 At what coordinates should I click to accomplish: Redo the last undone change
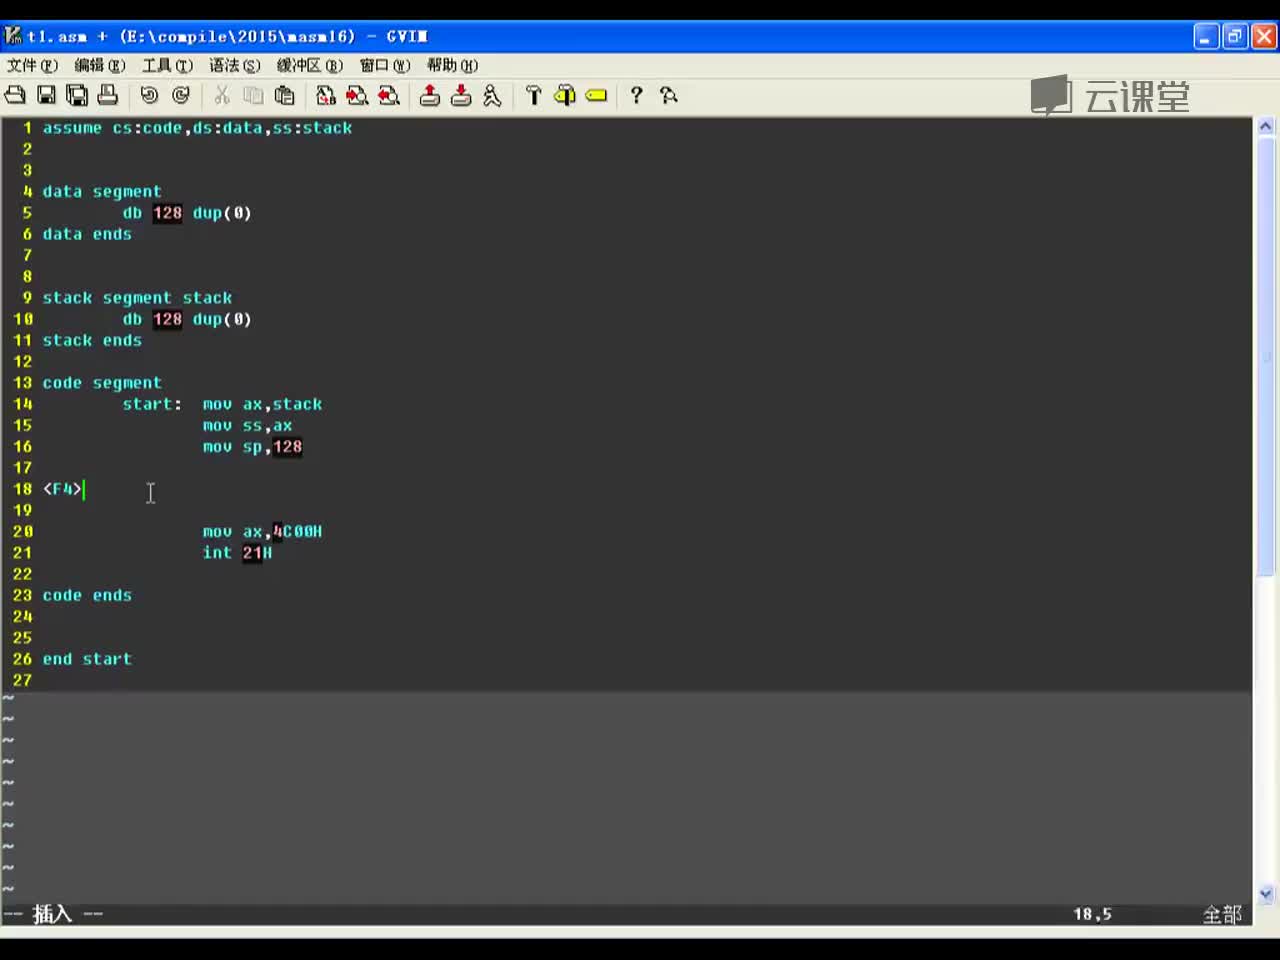[x=181, y=95]
